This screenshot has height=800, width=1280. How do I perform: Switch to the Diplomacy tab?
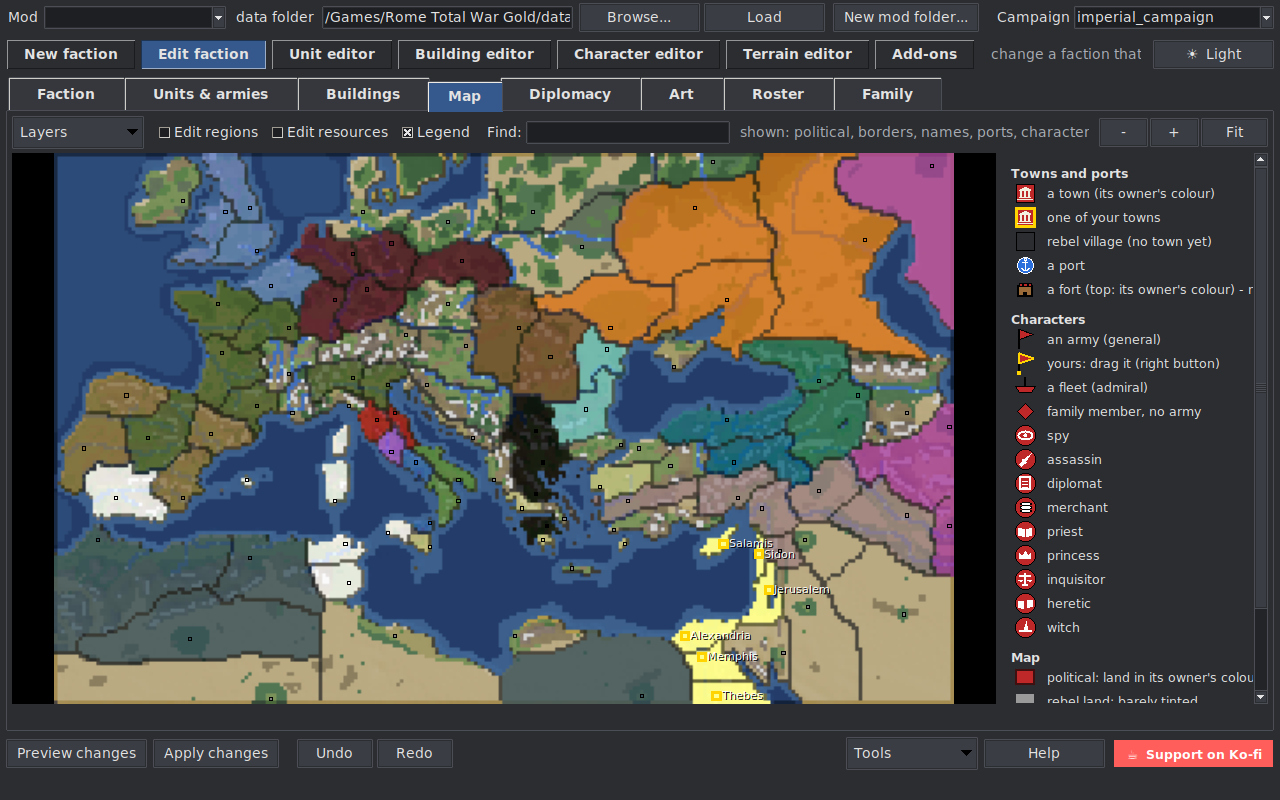(x=570, y=94)
